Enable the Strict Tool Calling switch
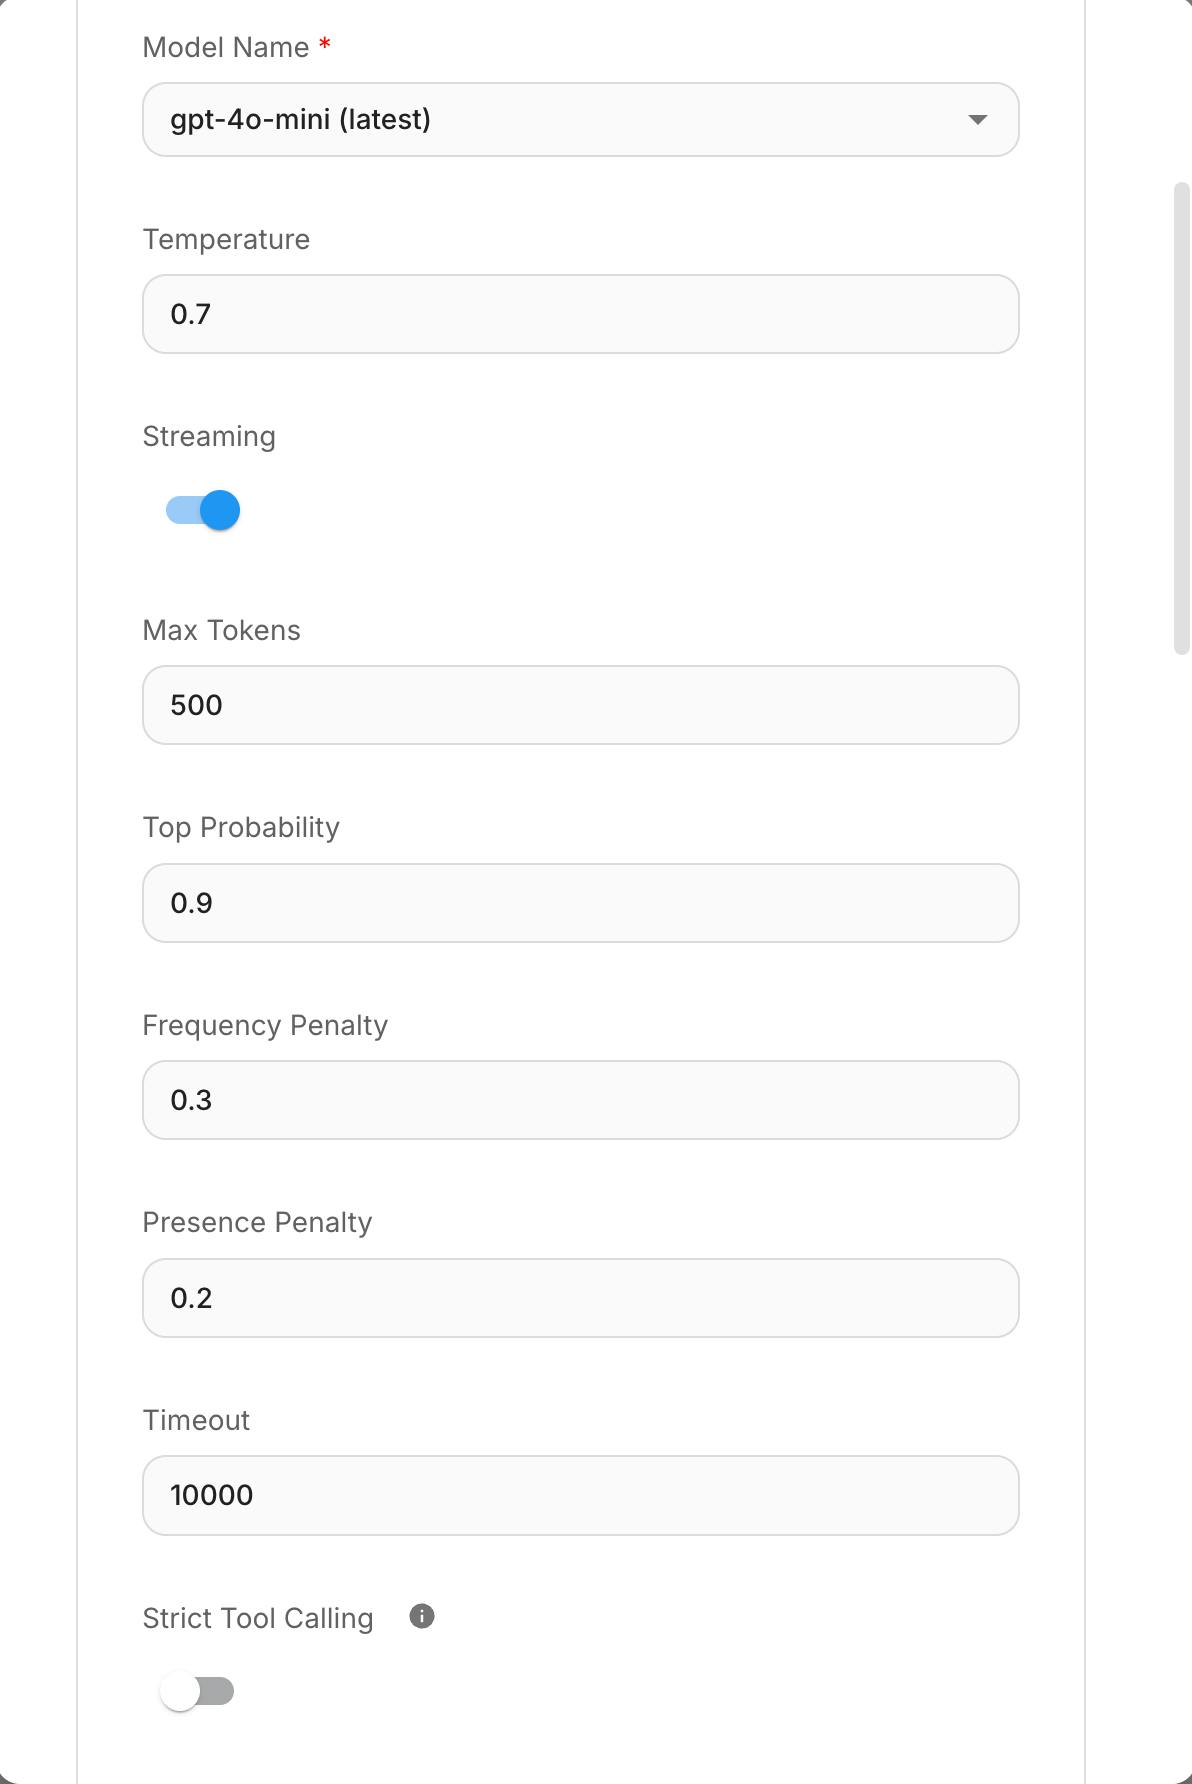Viewport: 1192px width, 1784px height. [197, 1692]
